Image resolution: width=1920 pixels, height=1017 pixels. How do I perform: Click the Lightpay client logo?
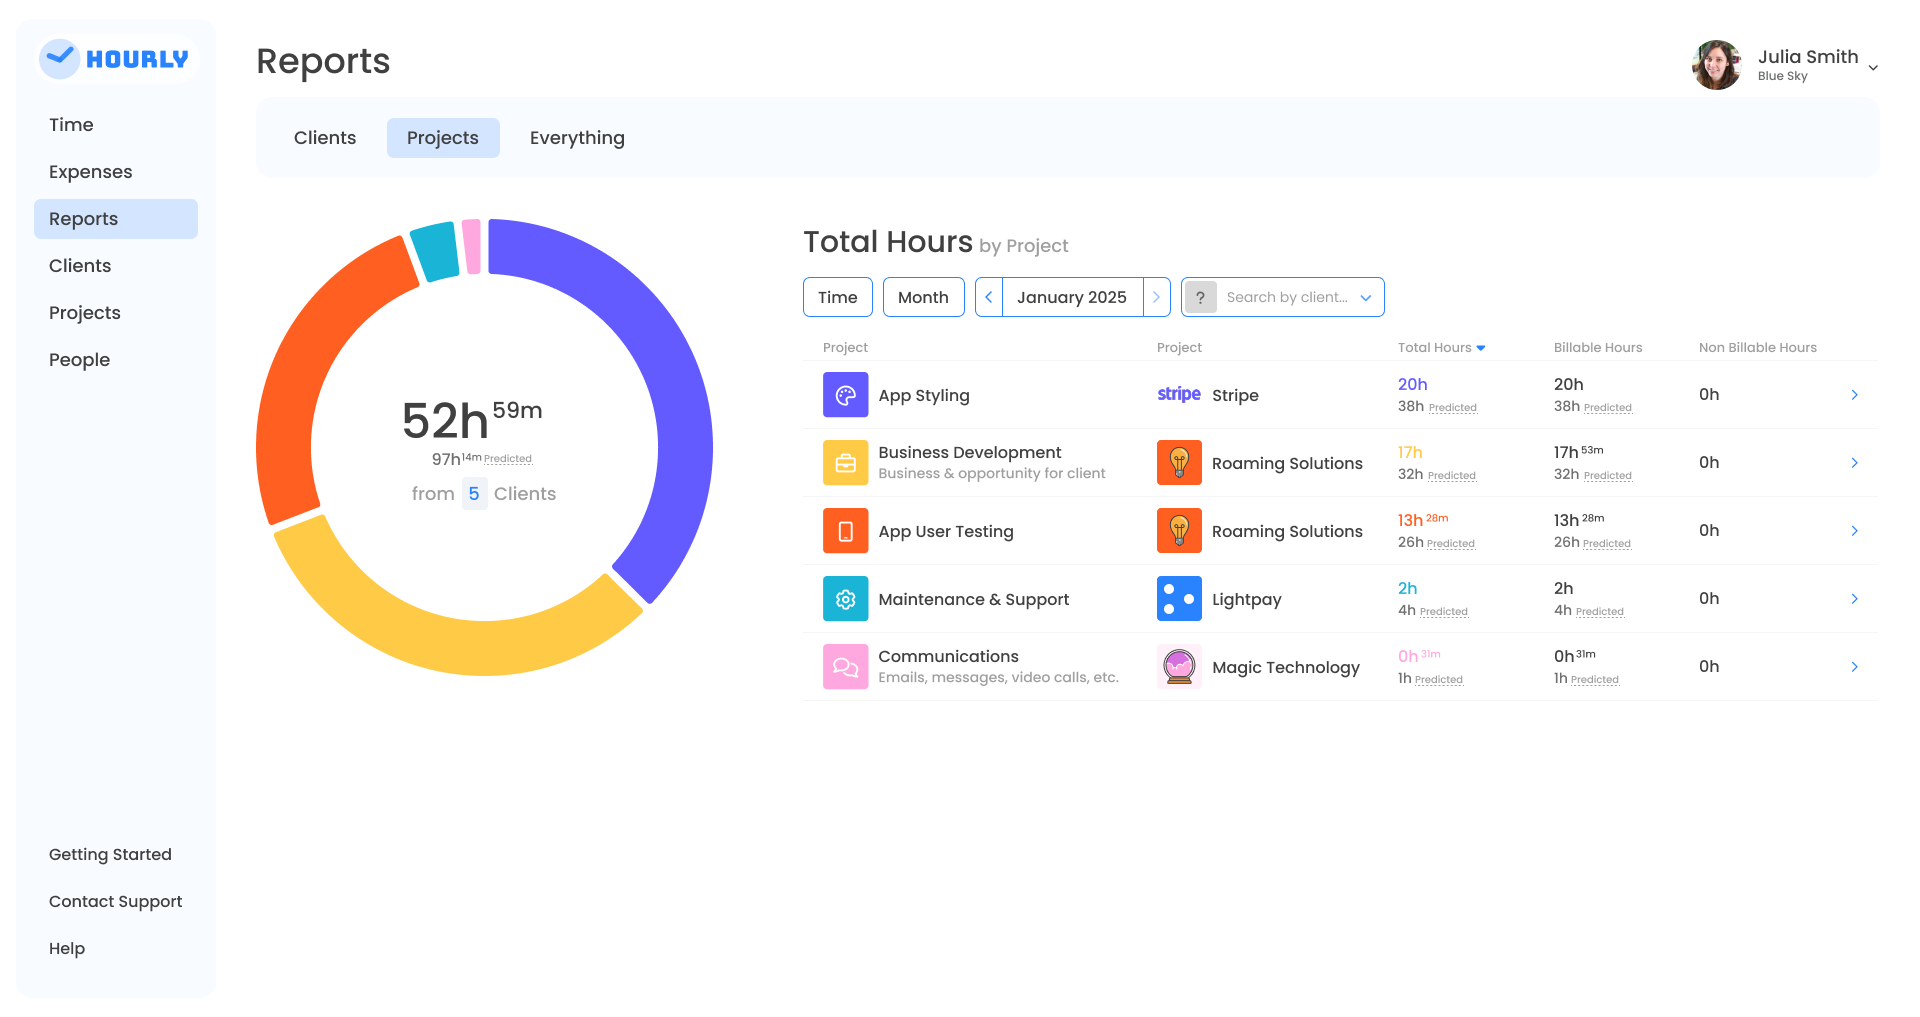coord(1179,599)
